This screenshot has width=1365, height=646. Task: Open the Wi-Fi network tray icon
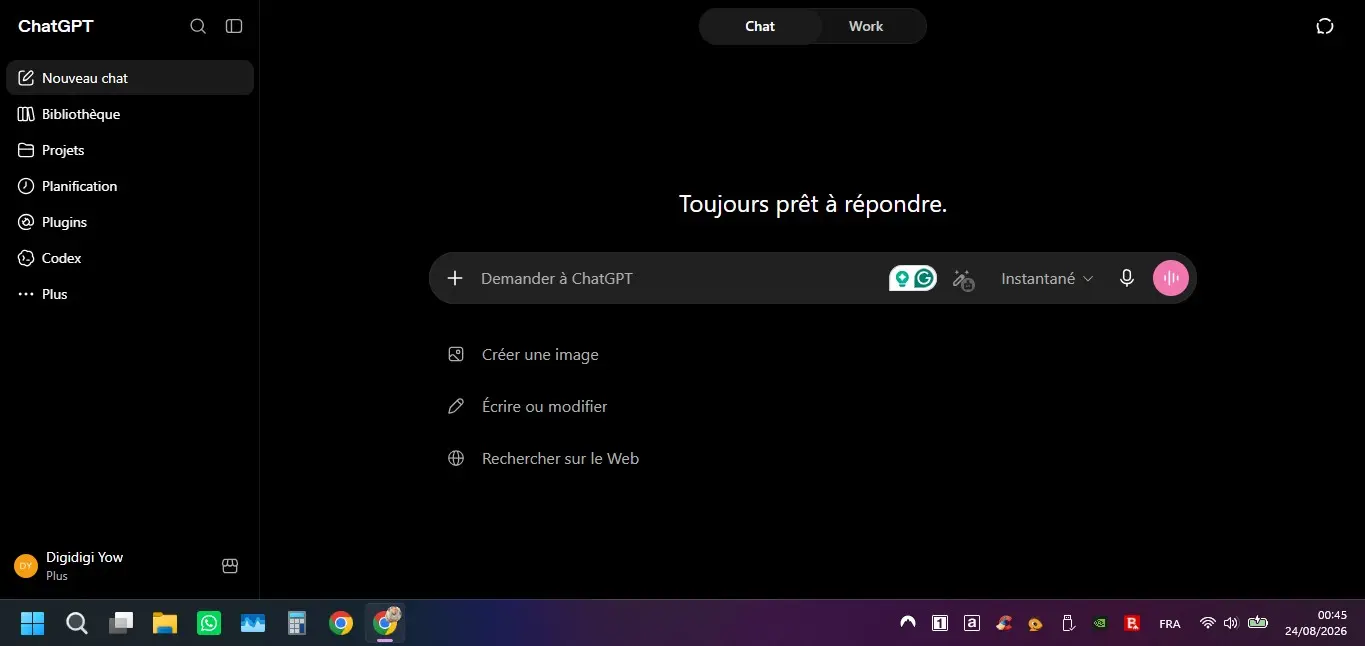pos(1208,623)
